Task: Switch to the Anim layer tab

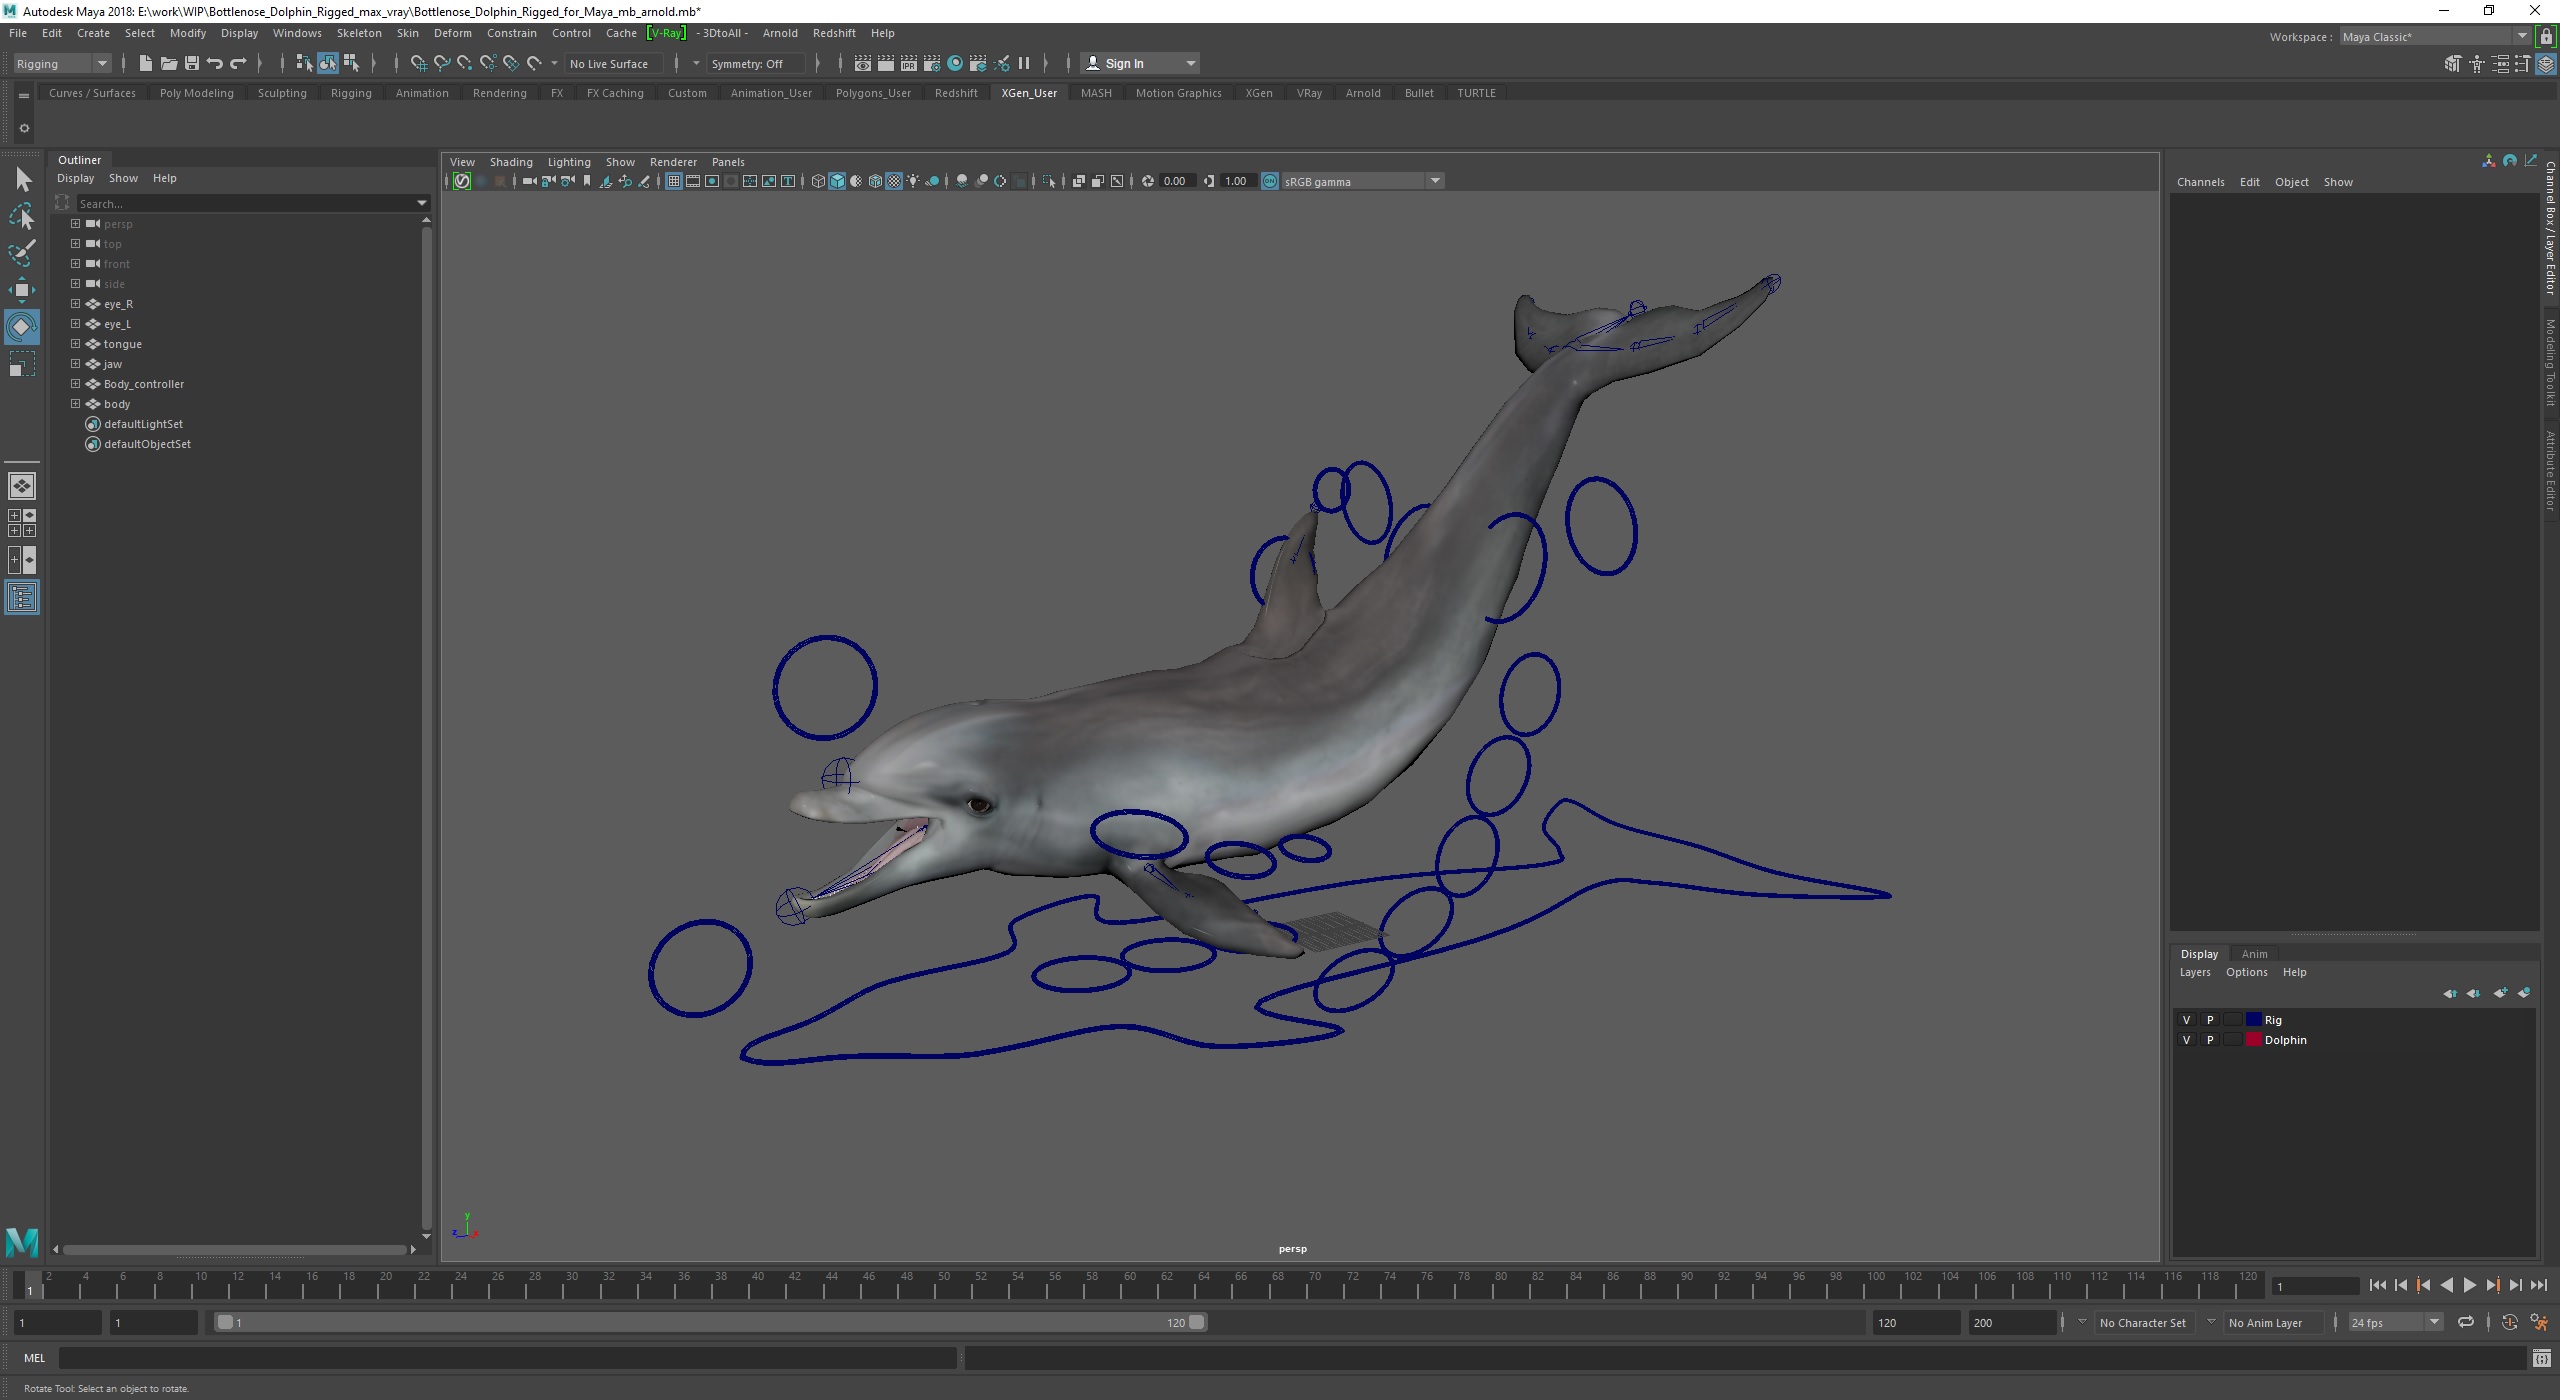Action: click(2254, 954)
